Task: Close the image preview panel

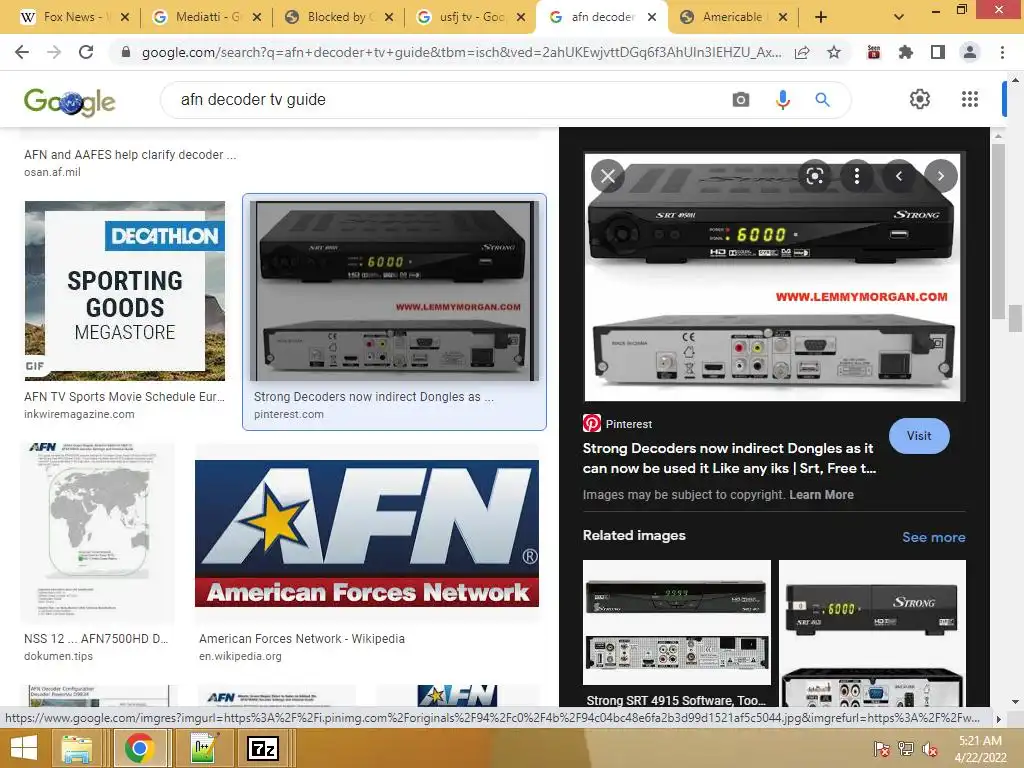Action: click(x=608, y=176)
